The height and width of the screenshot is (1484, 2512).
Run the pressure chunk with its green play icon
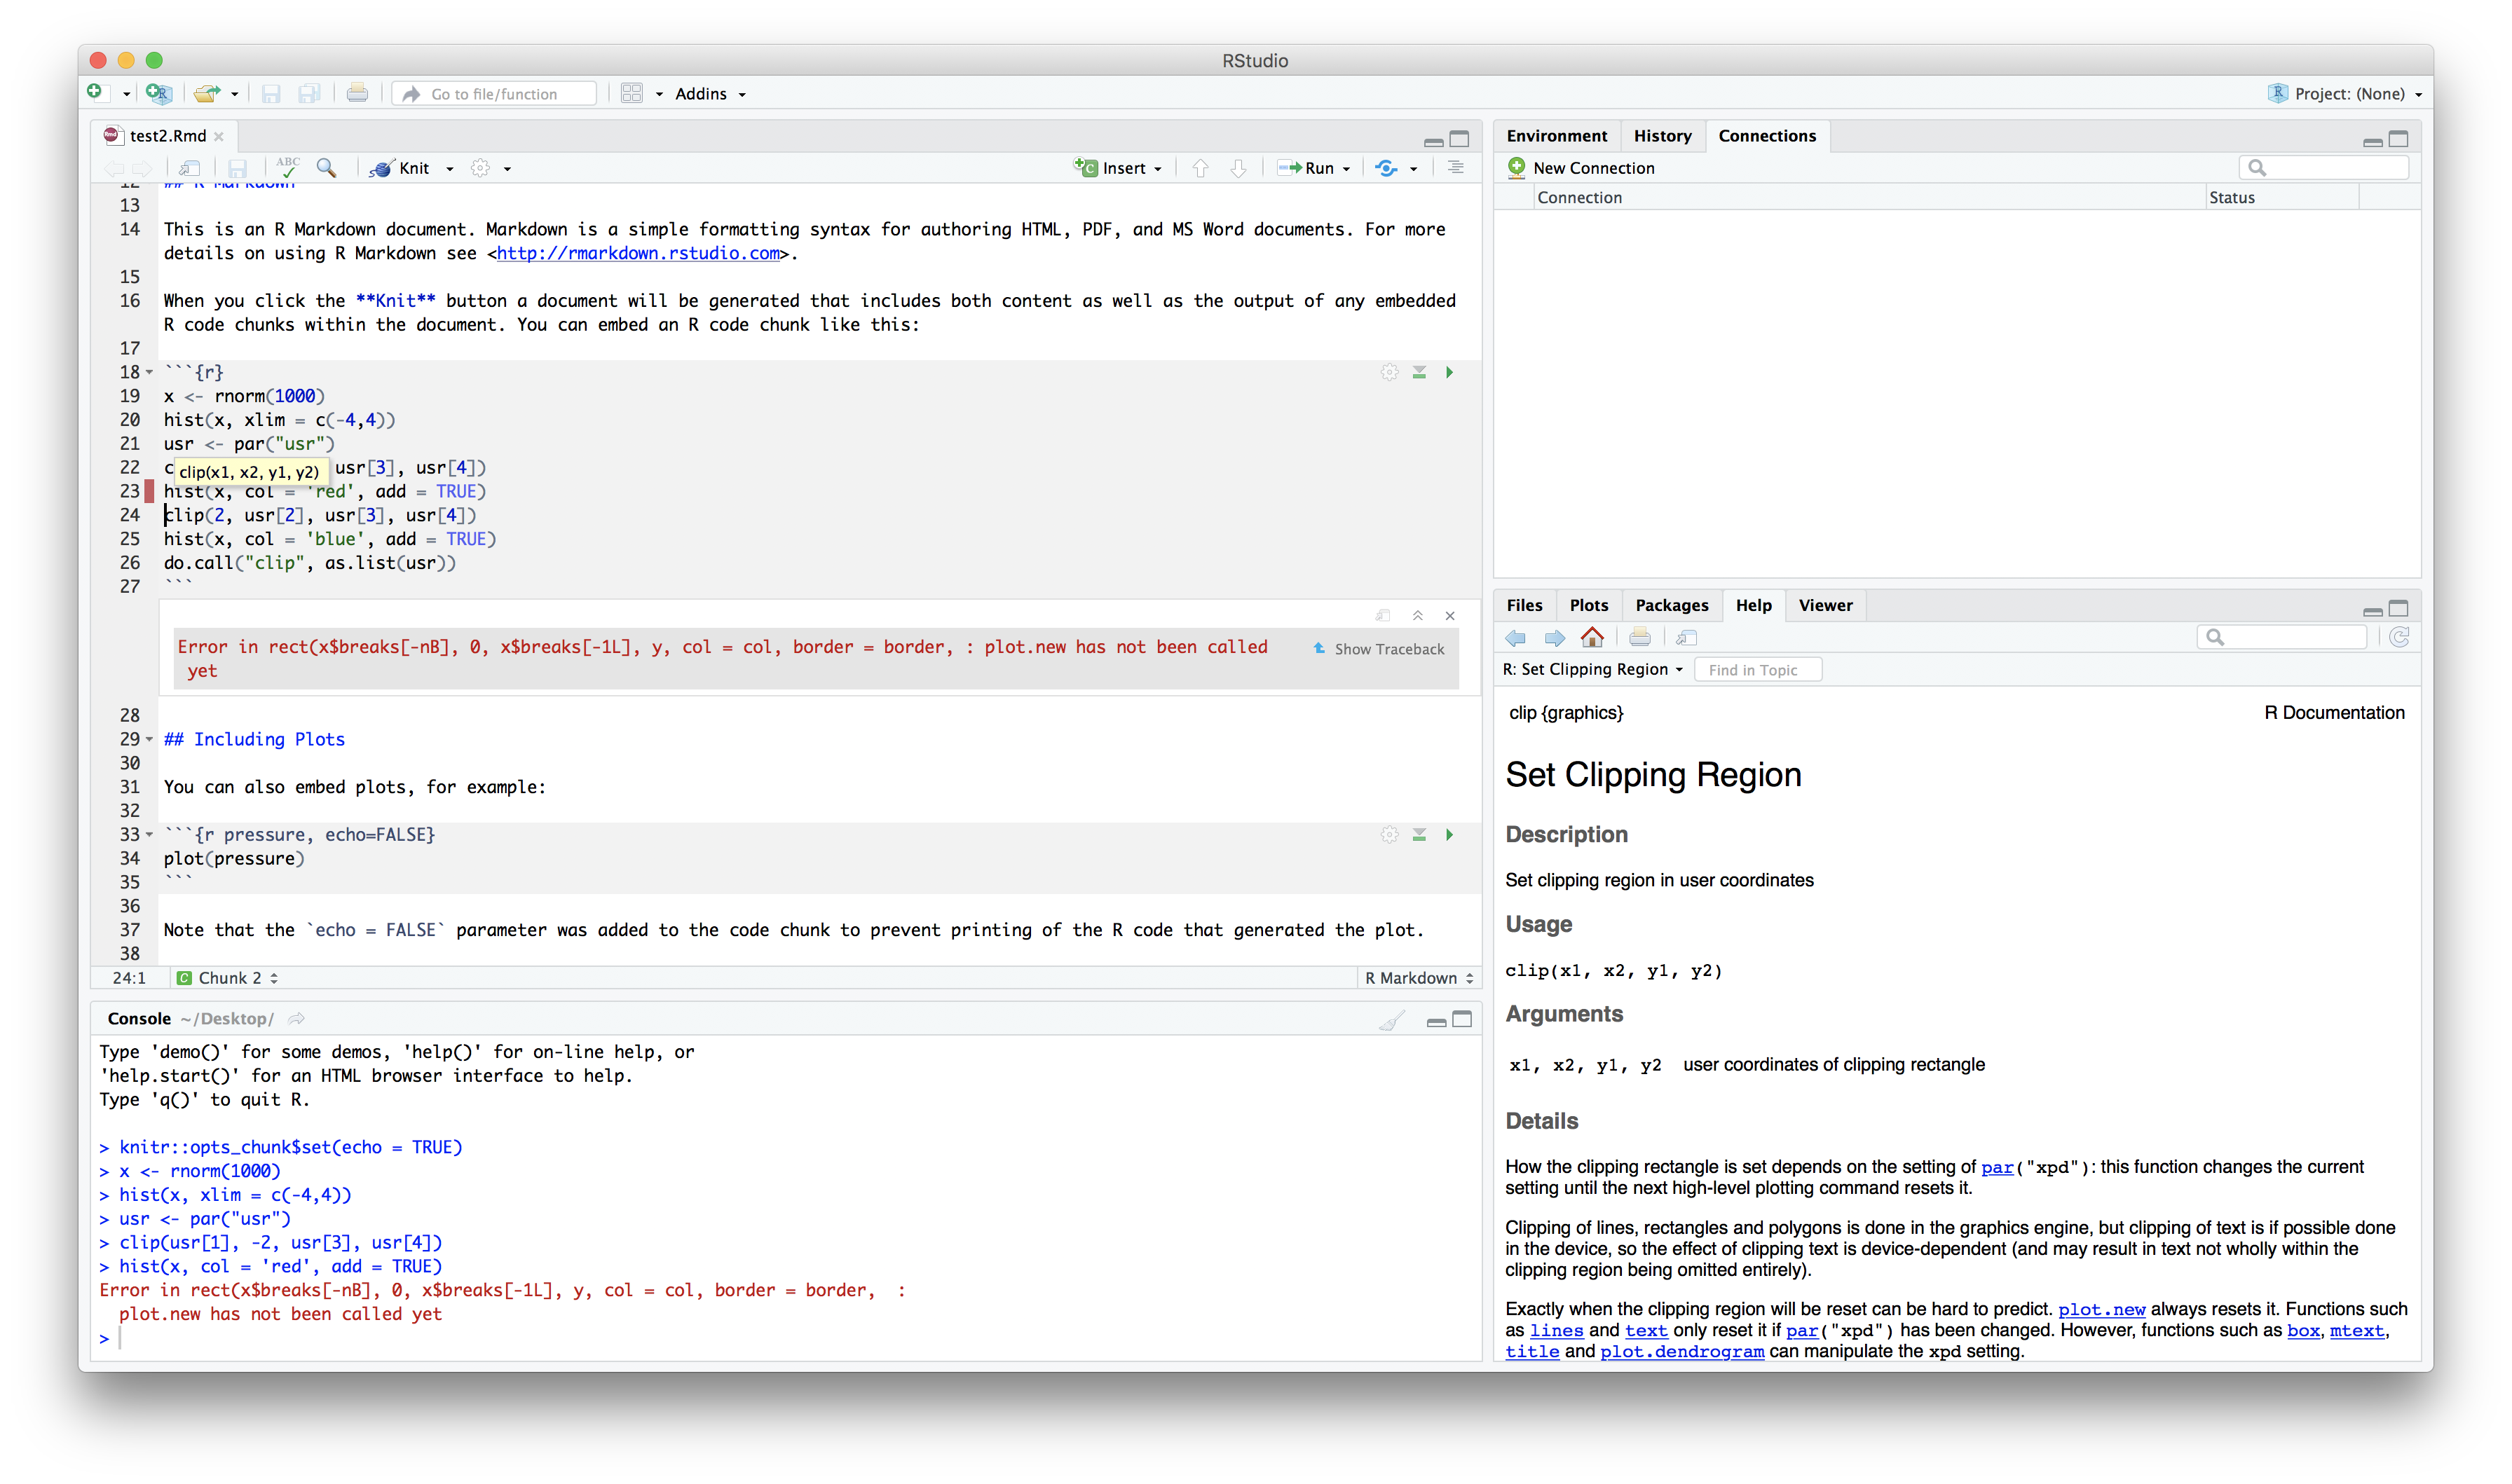1449,834
